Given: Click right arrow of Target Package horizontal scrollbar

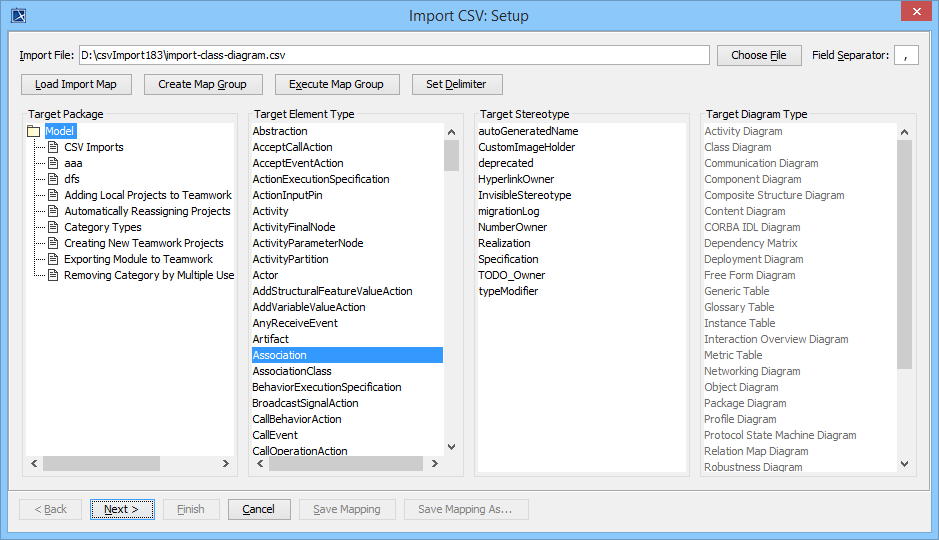Looking at the screenshot, I should tap(228, 463).
